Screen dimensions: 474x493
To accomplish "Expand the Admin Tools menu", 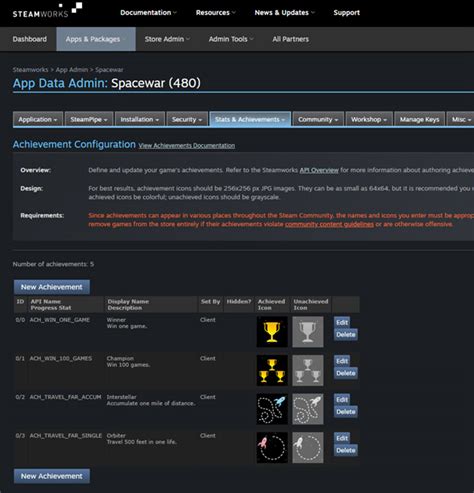I will point(231,39).
